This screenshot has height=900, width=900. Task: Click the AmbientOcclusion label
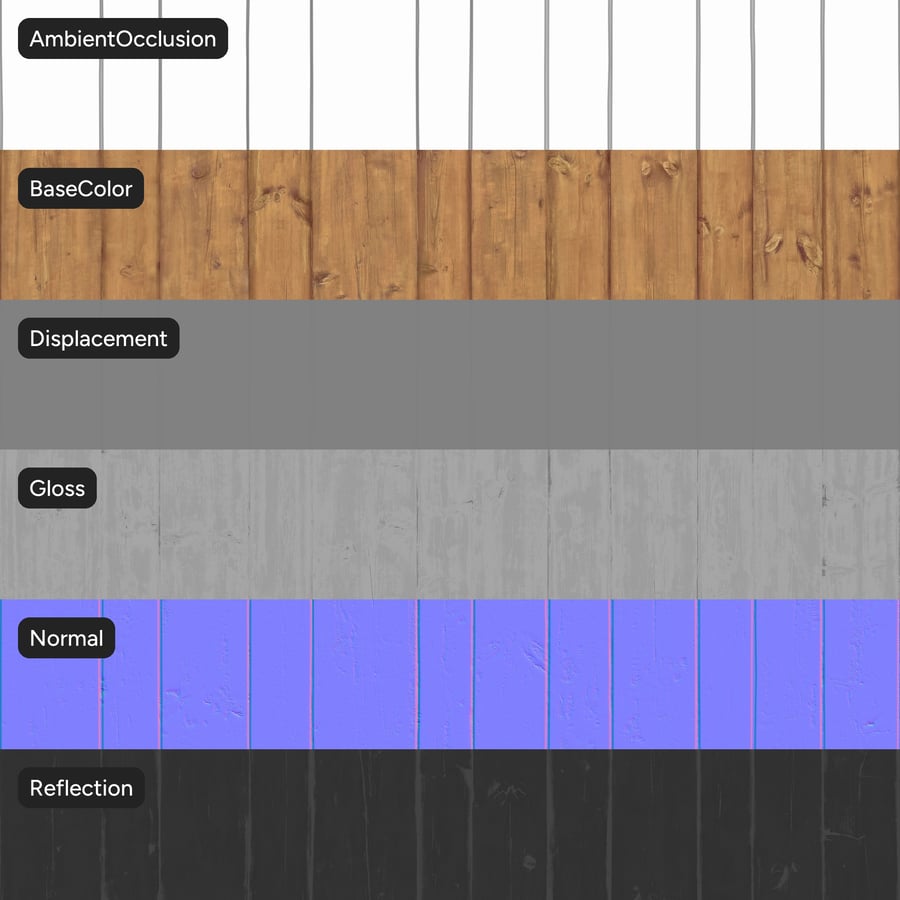coord(123,39)
